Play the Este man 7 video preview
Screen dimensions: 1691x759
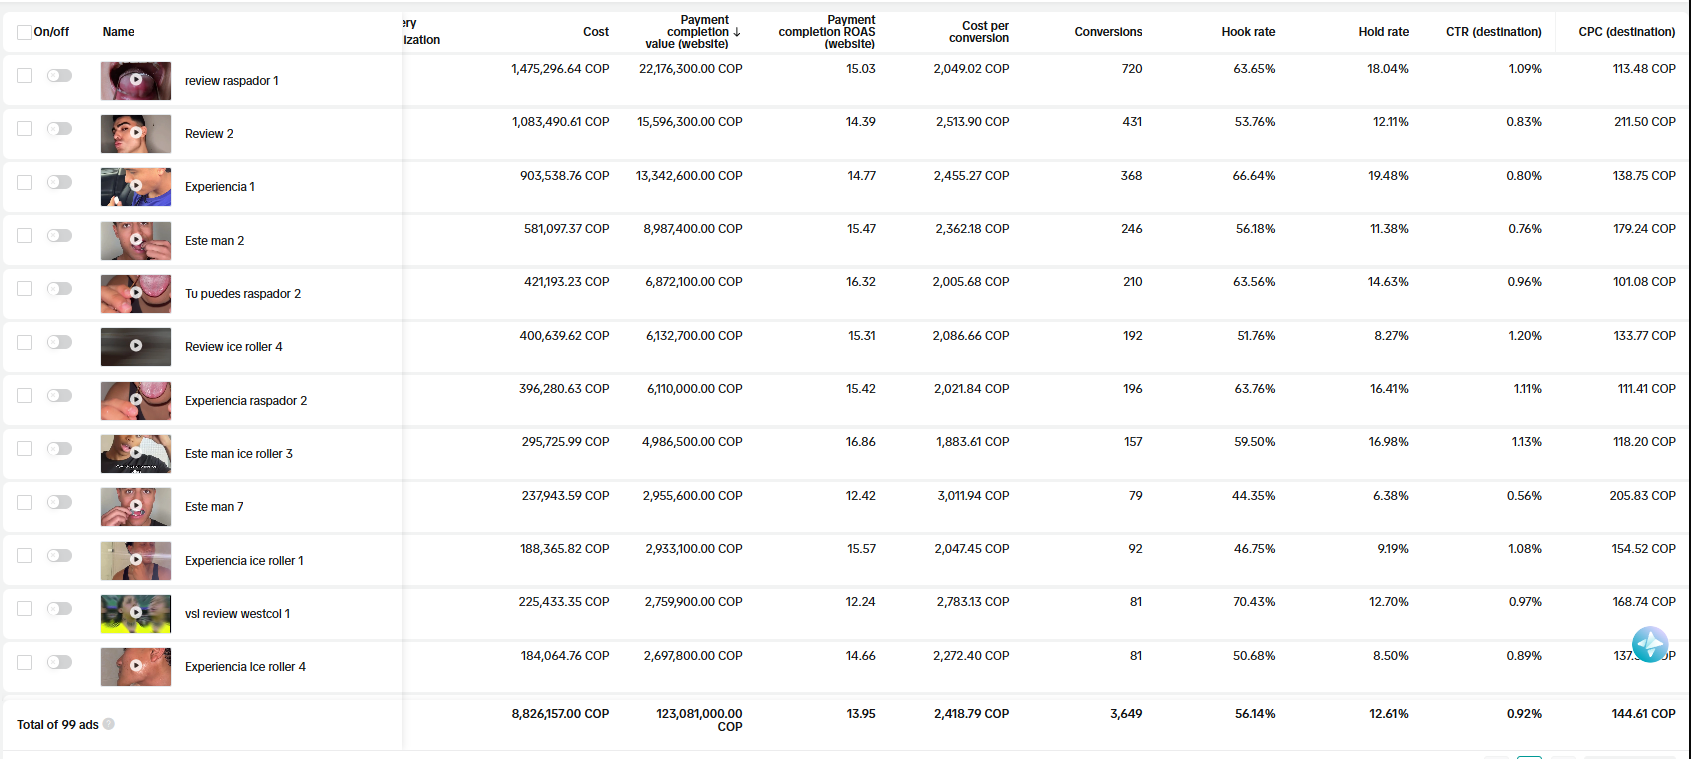136,506
